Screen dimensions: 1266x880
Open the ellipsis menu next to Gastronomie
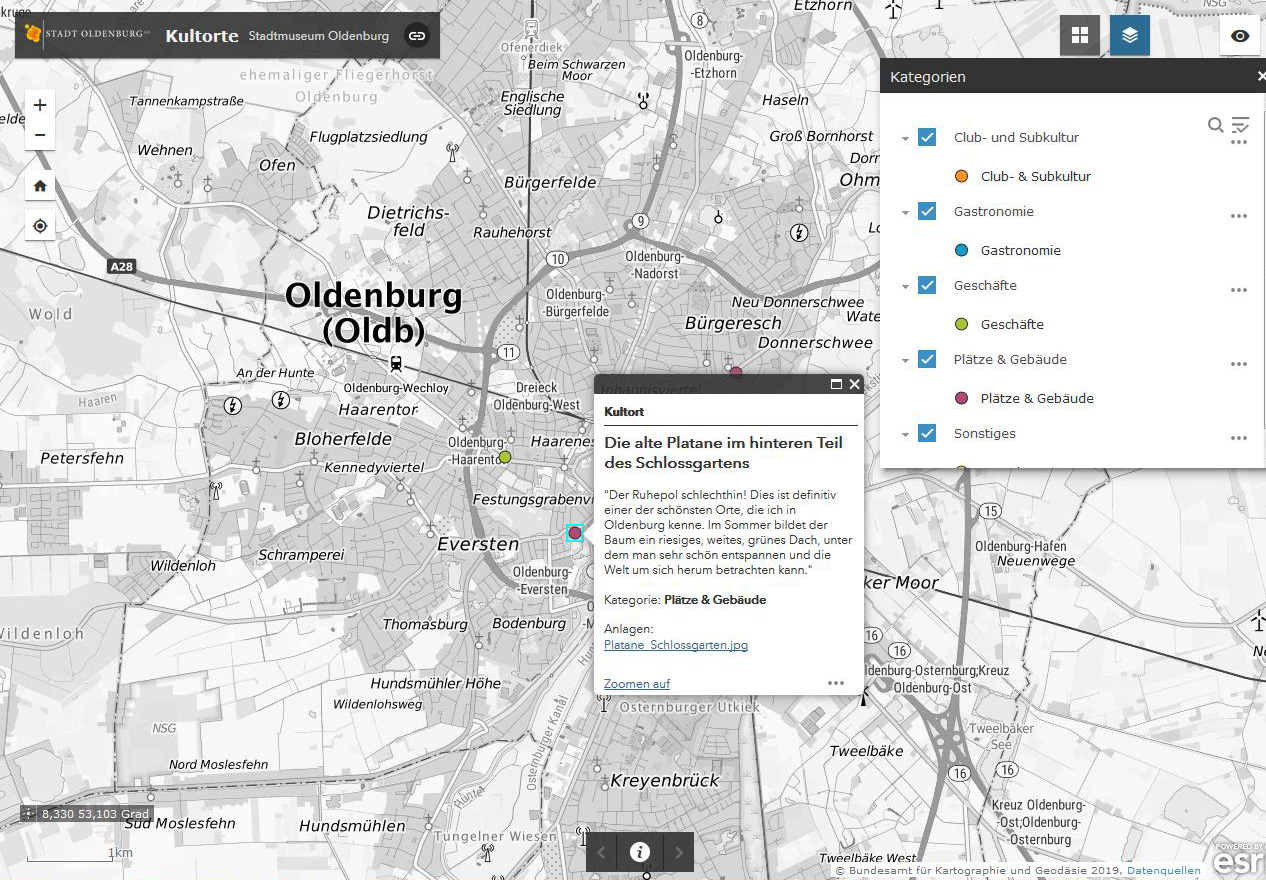pos(1239,215)
